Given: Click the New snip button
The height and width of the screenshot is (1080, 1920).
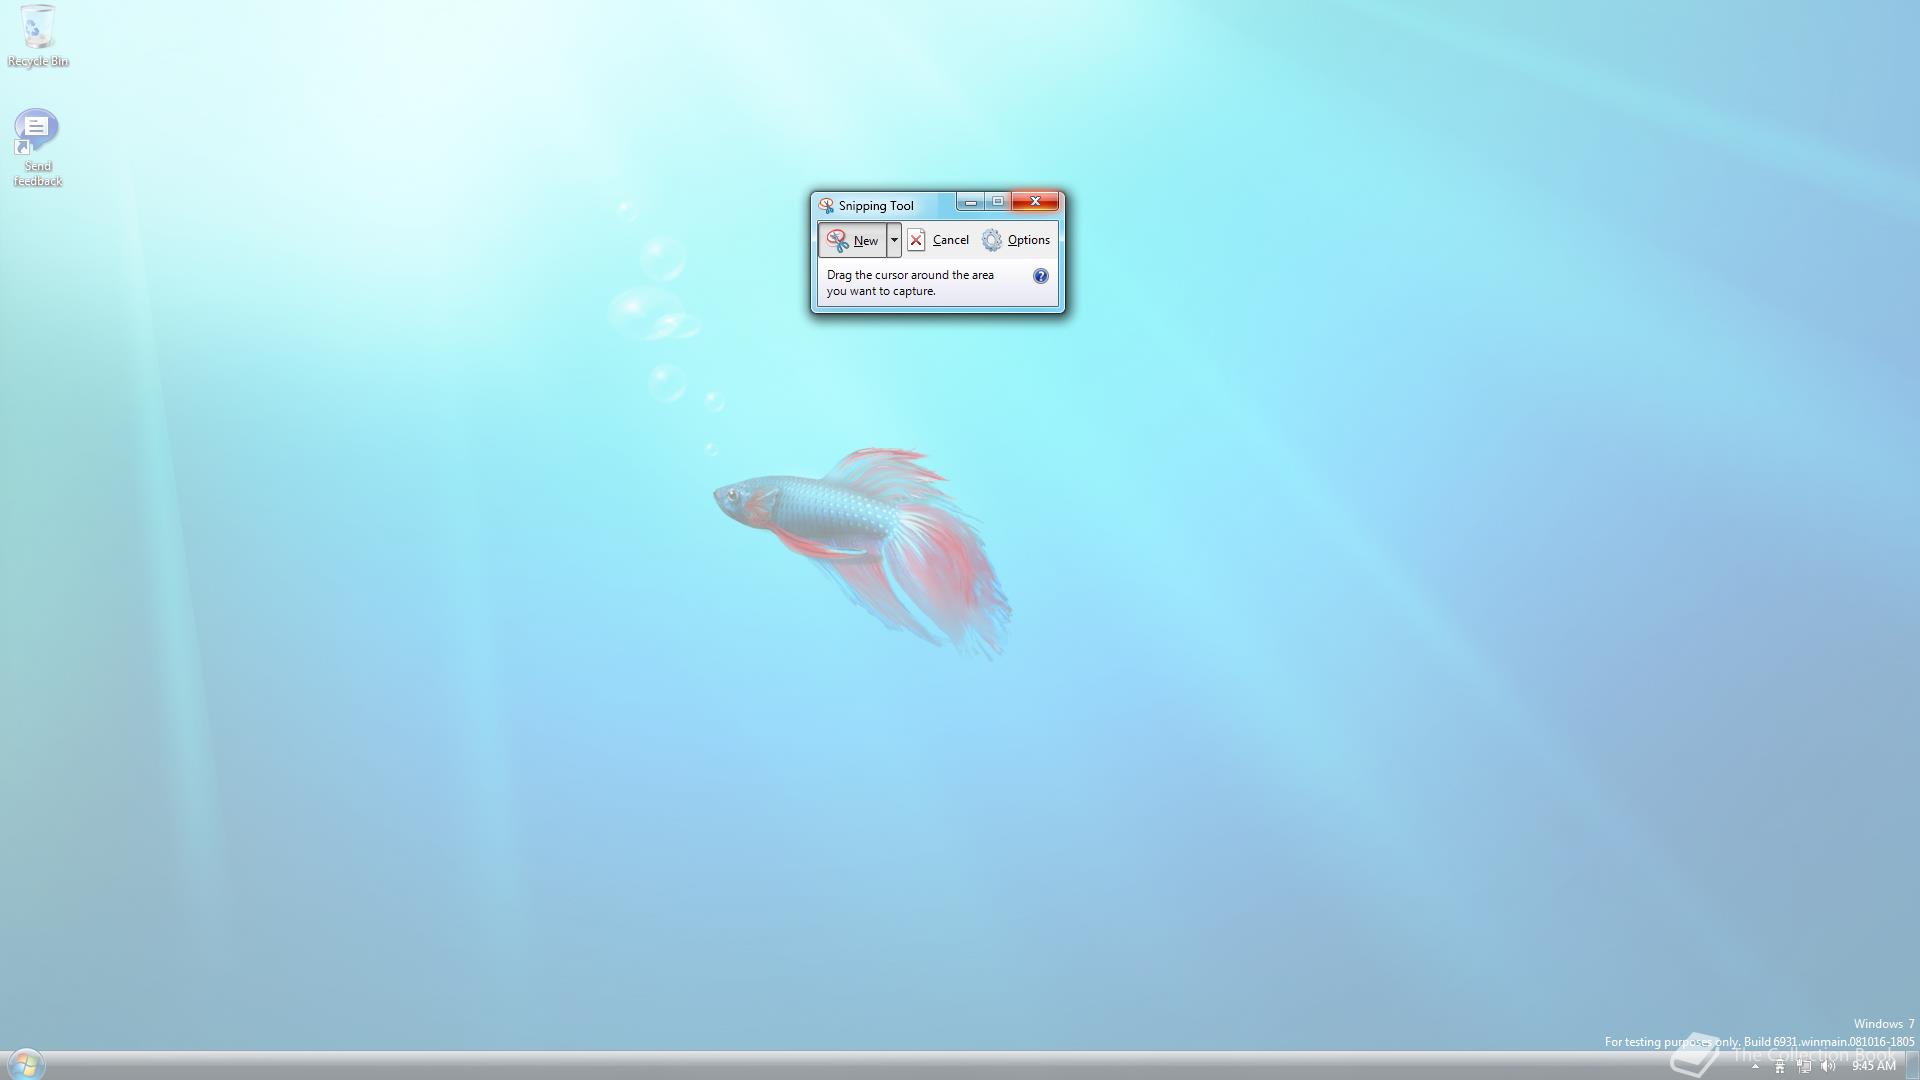Looking at the screenshot, I should coord(853,240).
